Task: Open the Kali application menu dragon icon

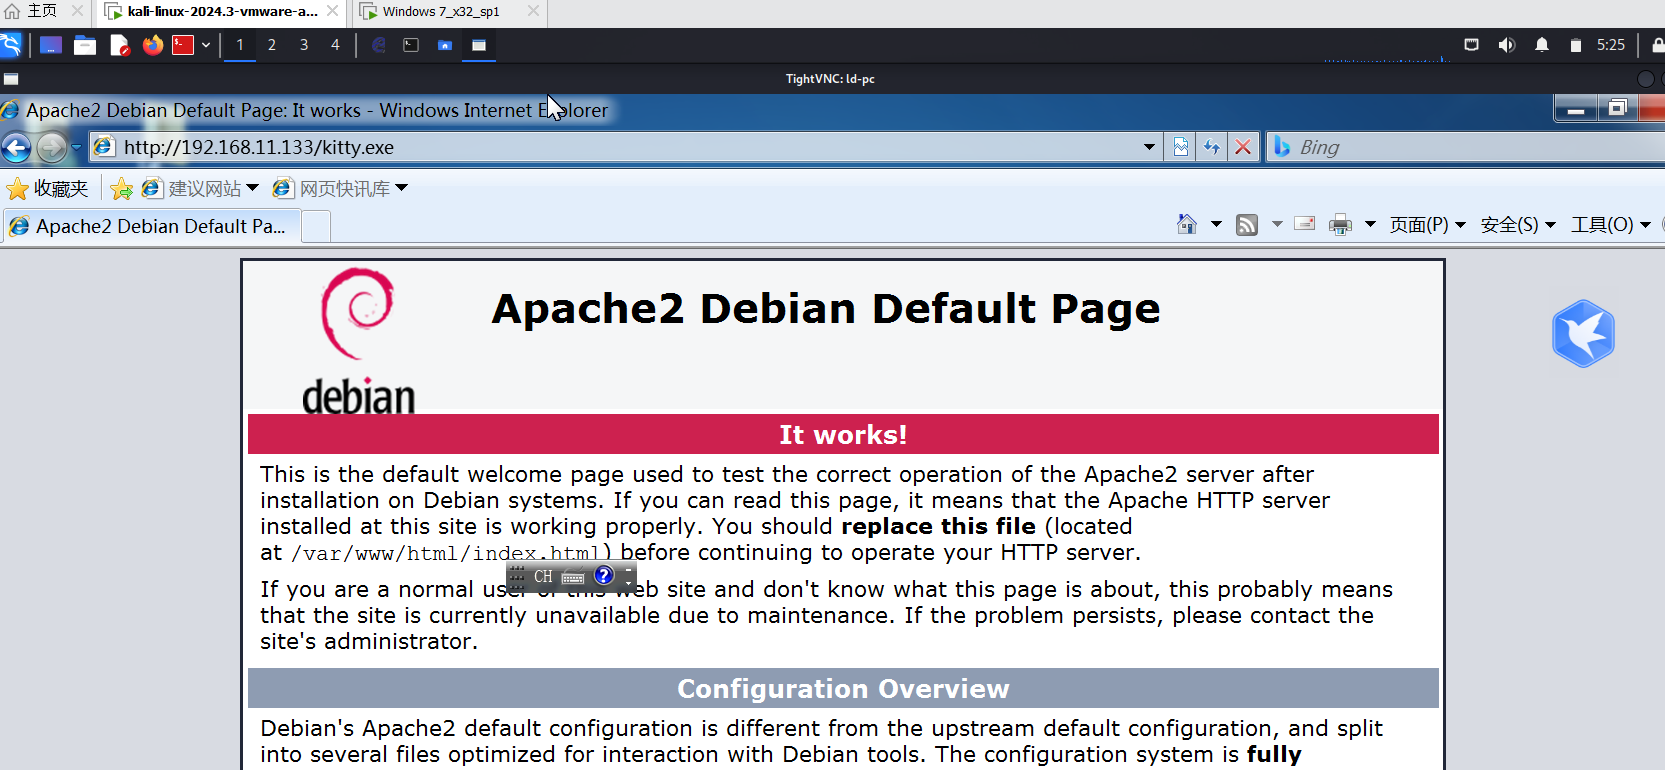Action: (x=10, y=45)
